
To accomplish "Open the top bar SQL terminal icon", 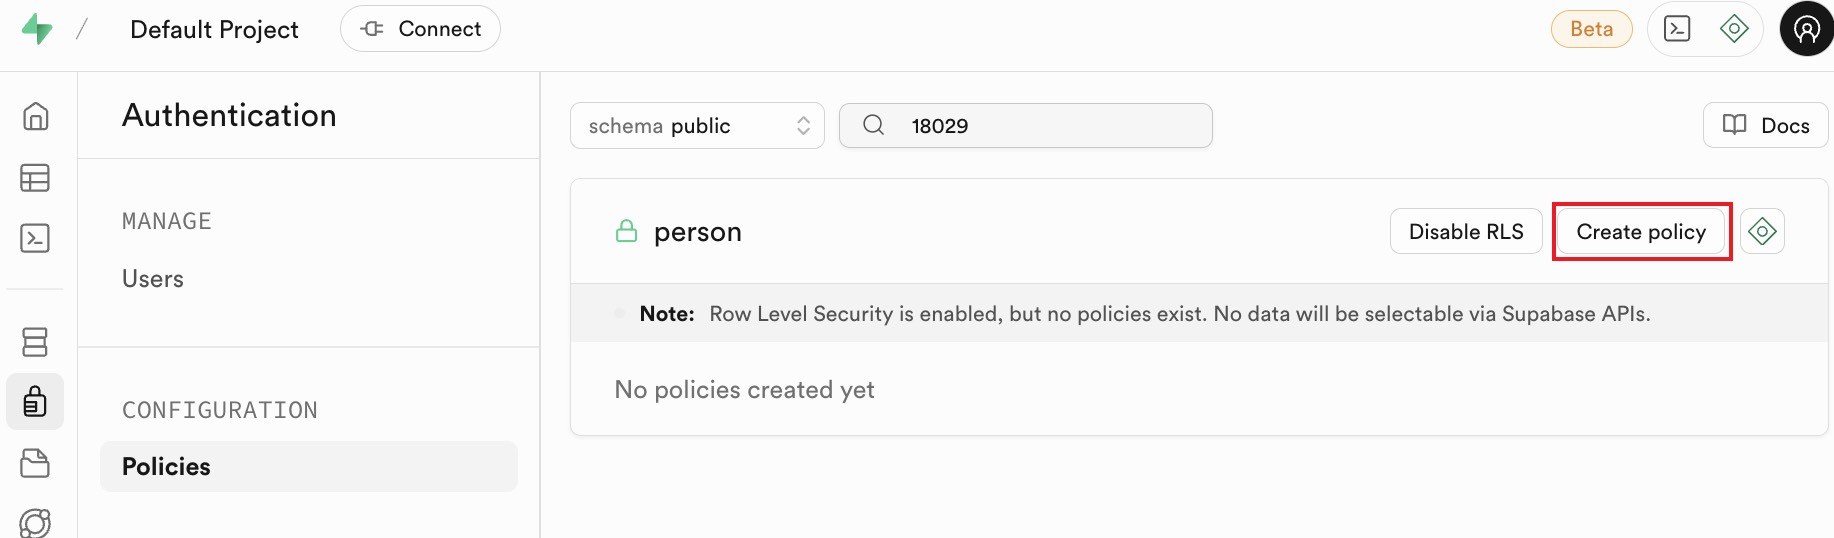I will click(x=1677, y=29).
